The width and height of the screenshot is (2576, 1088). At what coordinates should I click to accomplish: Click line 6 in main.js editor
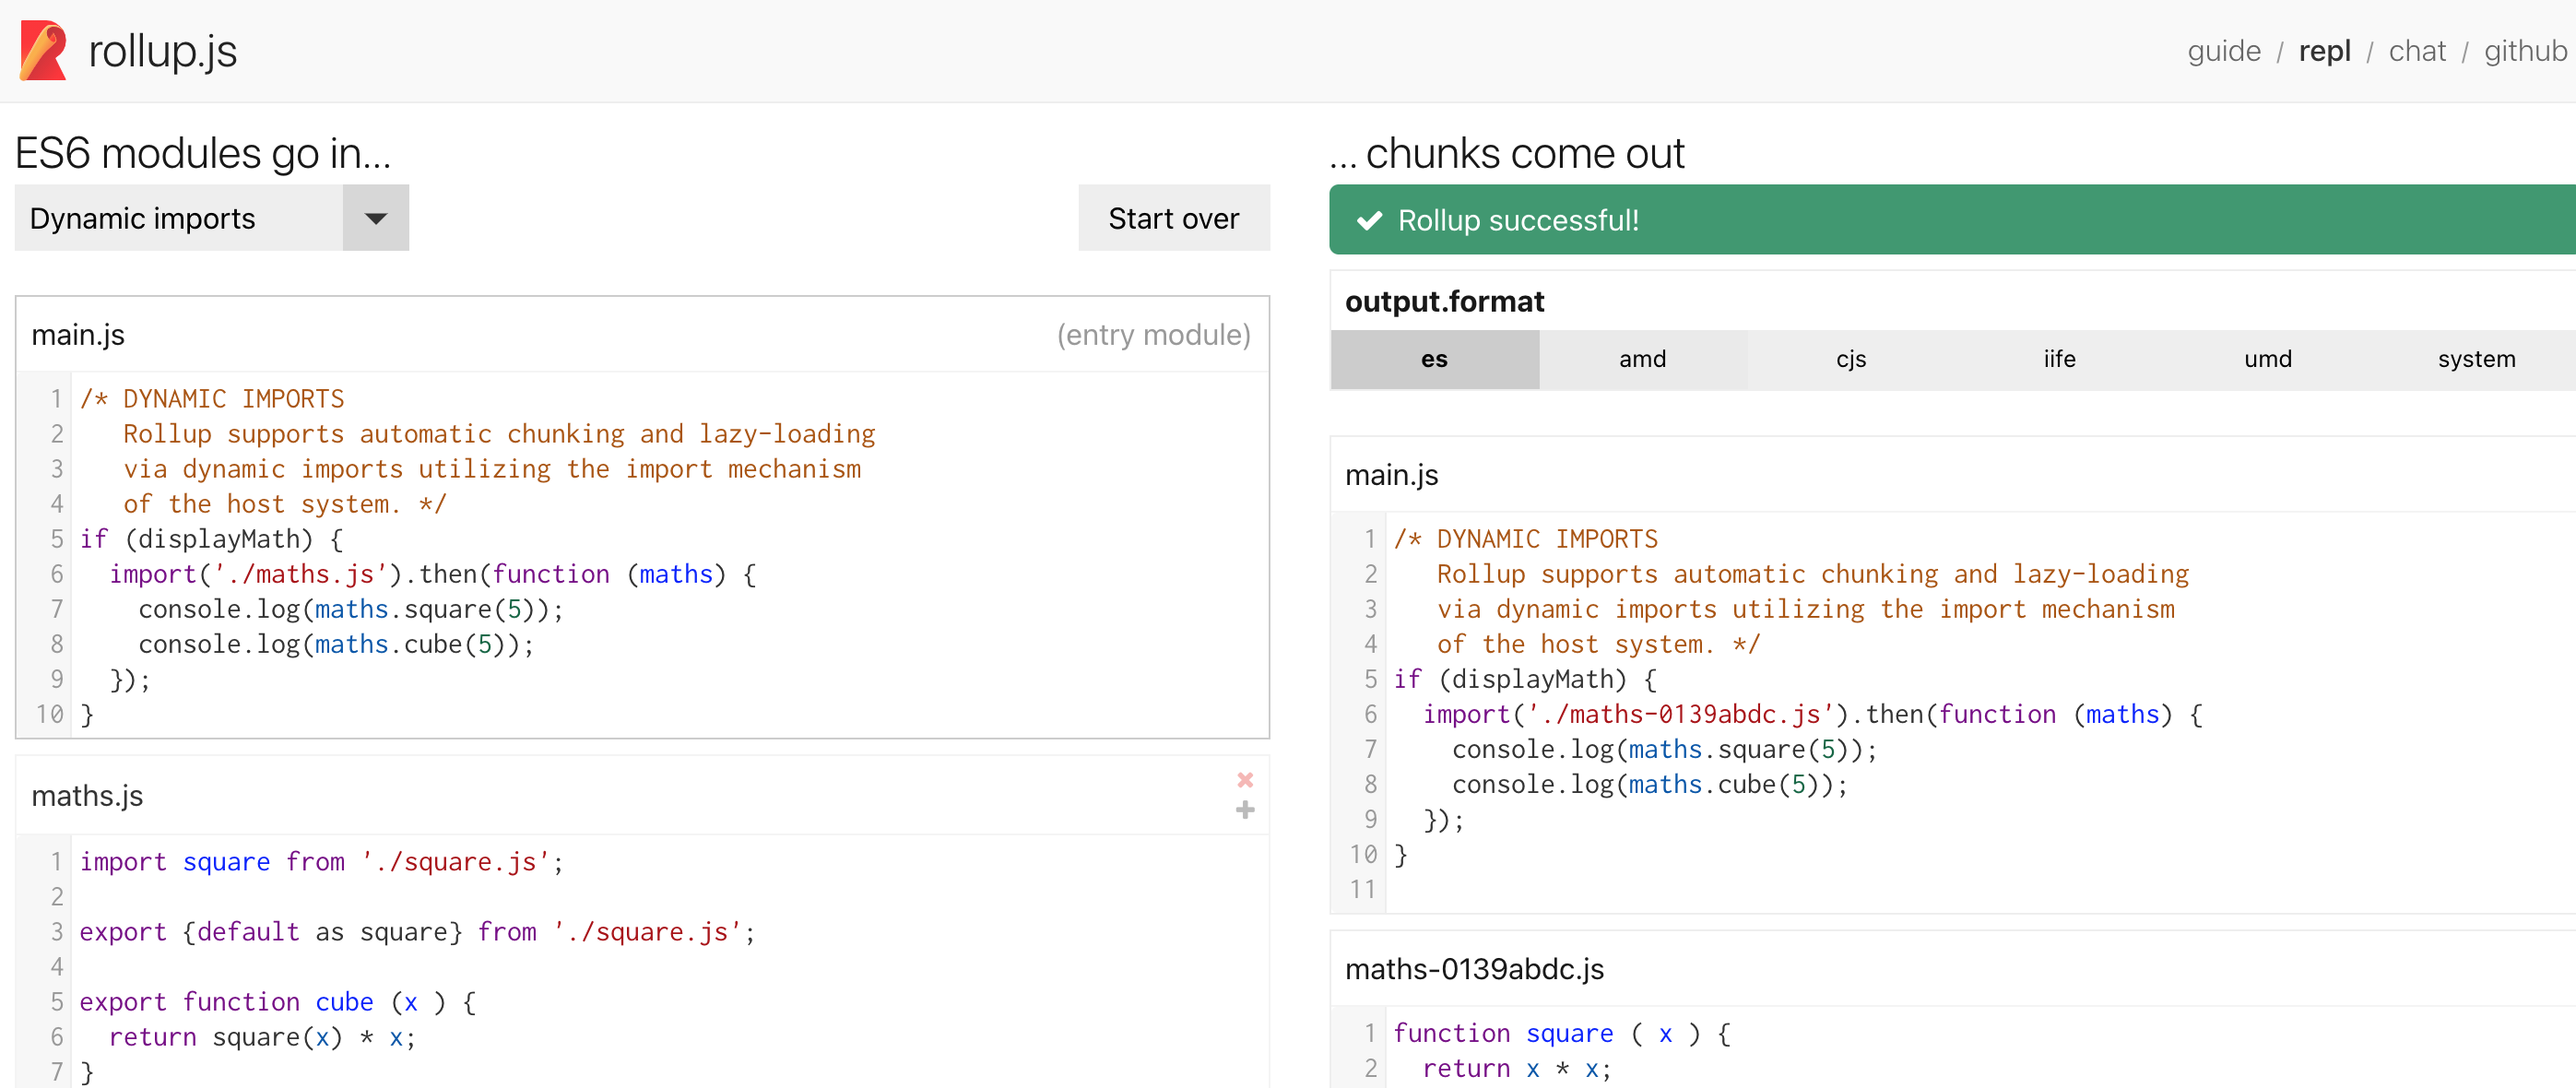click(430, 574)
